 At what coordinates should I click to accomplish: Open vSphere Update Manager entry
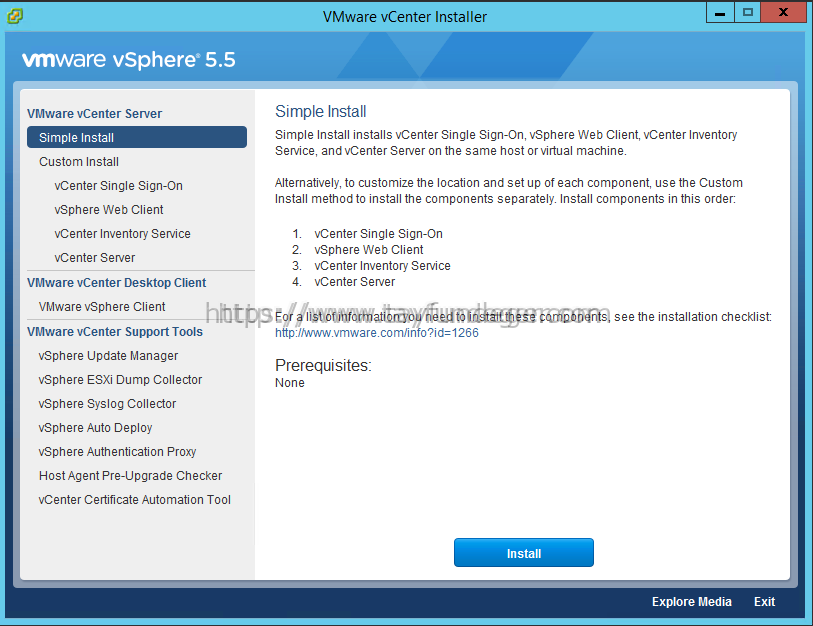pos(108,356)
